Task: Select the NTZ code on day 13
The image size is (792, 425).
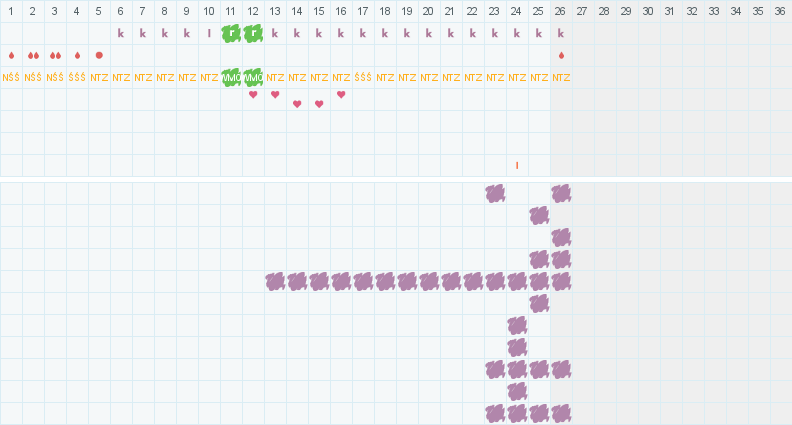Action: (x=275, y=77)
